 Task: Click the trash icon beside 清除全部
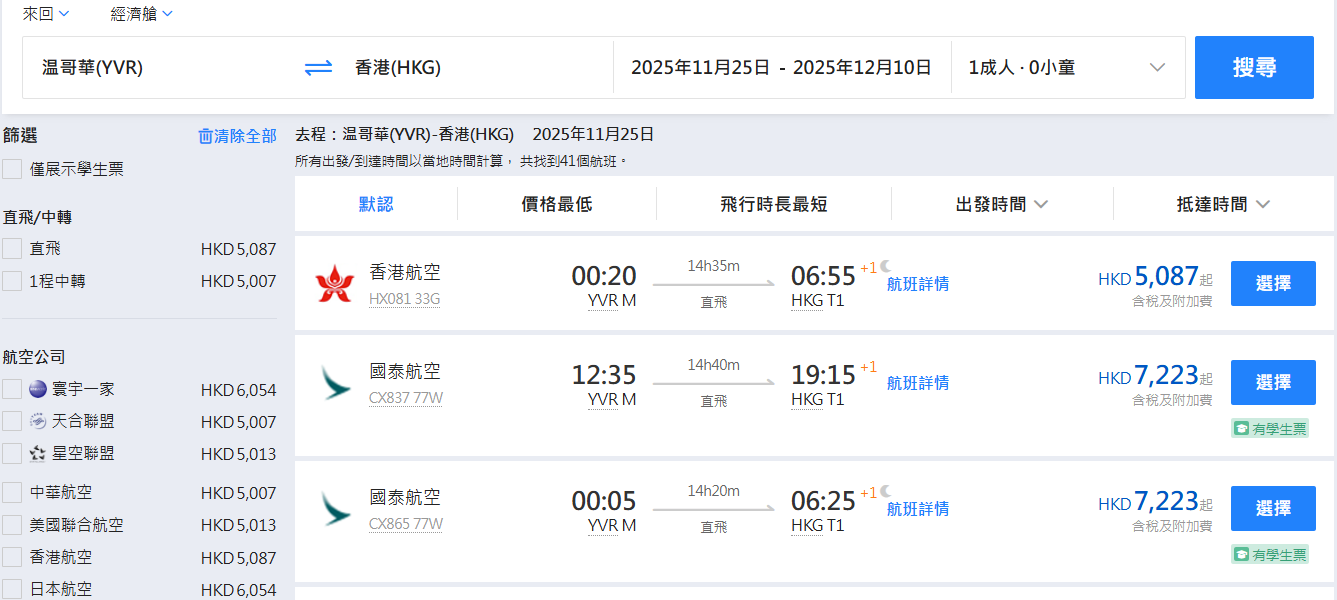[206, 136]
